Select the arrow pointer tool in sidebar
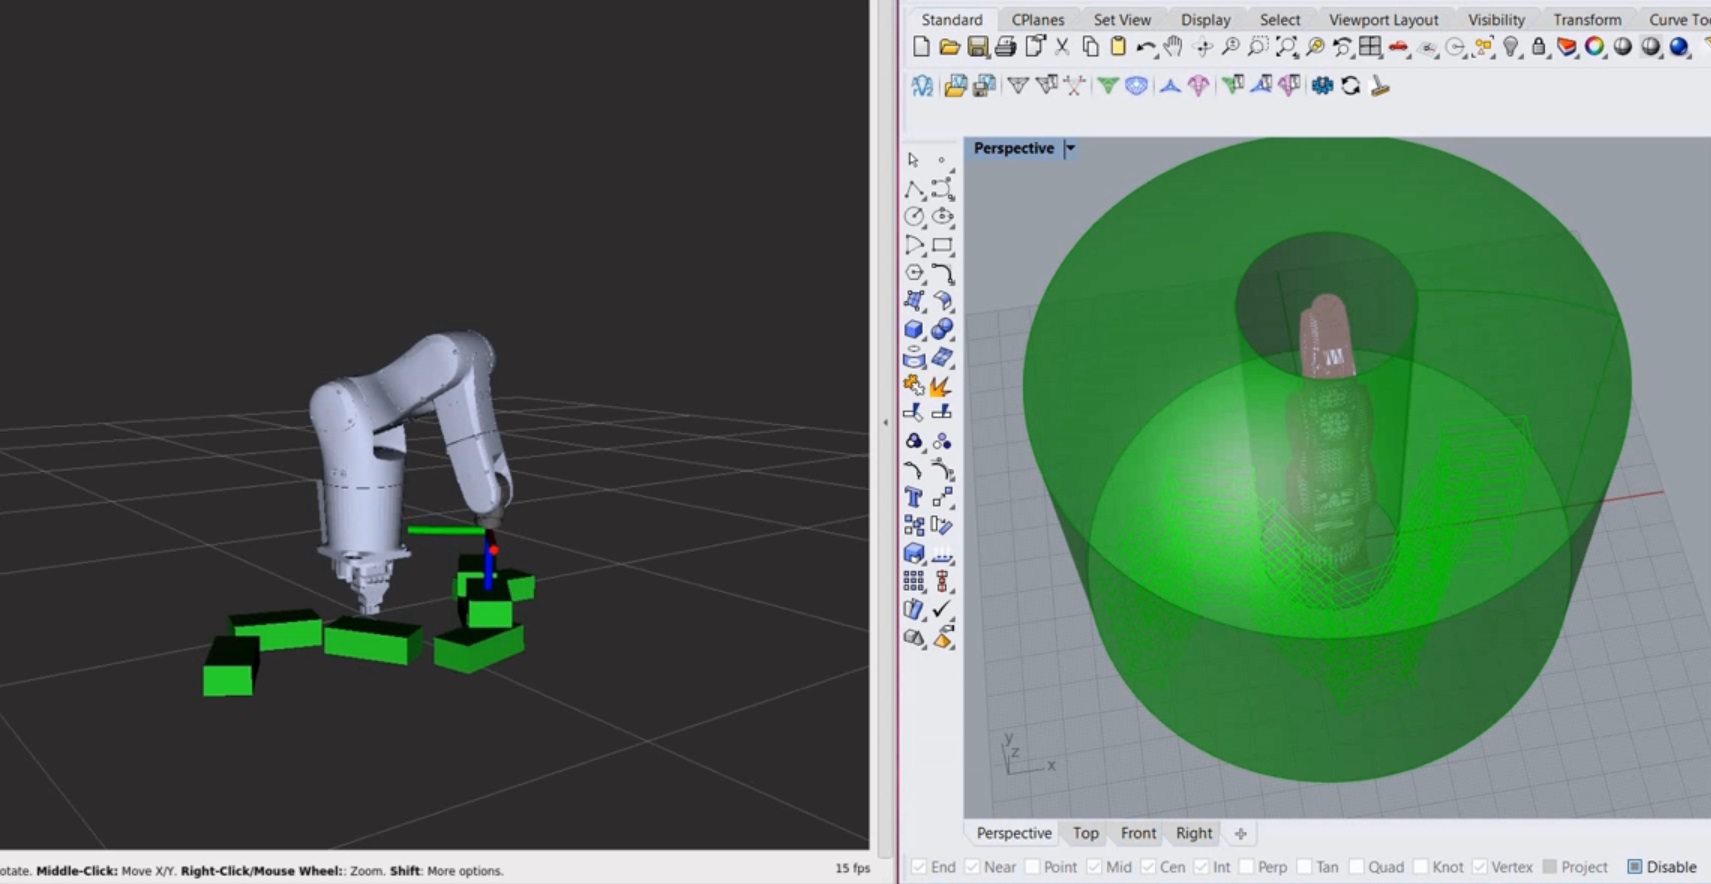This screenshot has height=884, width=1711. [913, 160]
